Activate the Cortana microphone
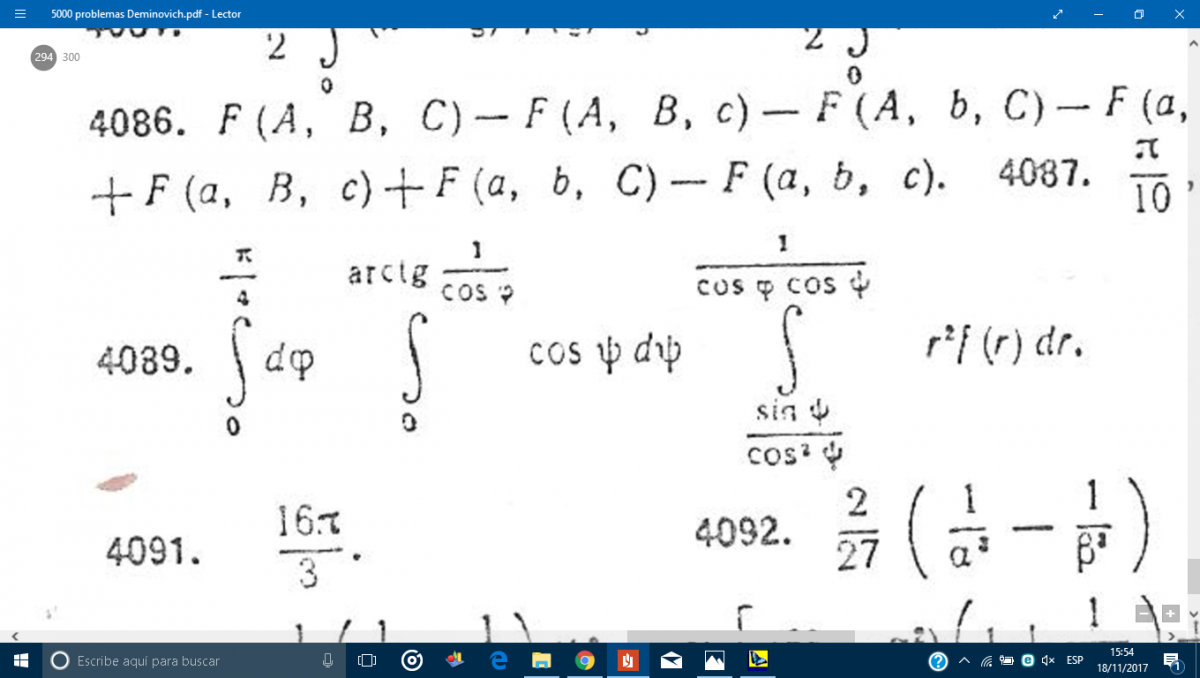The height and width of the screenshot is (678, 1200). [328, 660]
